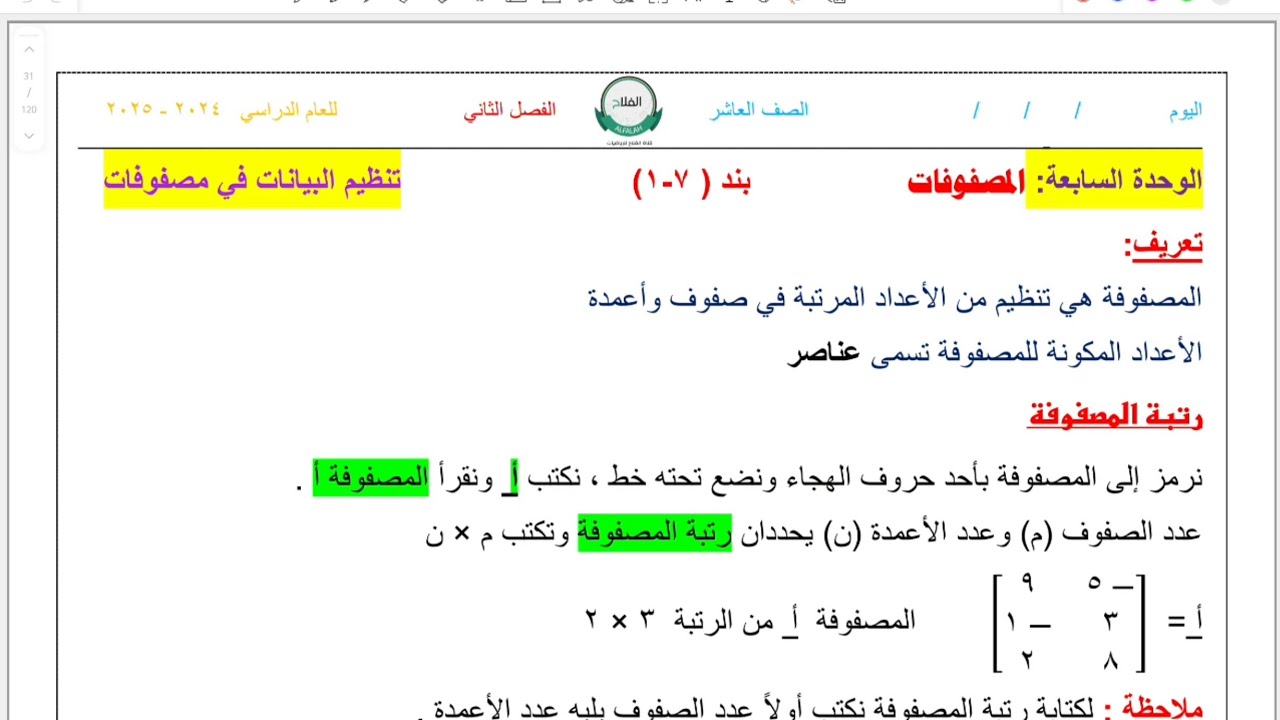Click the highlighted 'الوحدة السابعة:' label
This screenshot has width=1280, height=720.
(1114, 181)
